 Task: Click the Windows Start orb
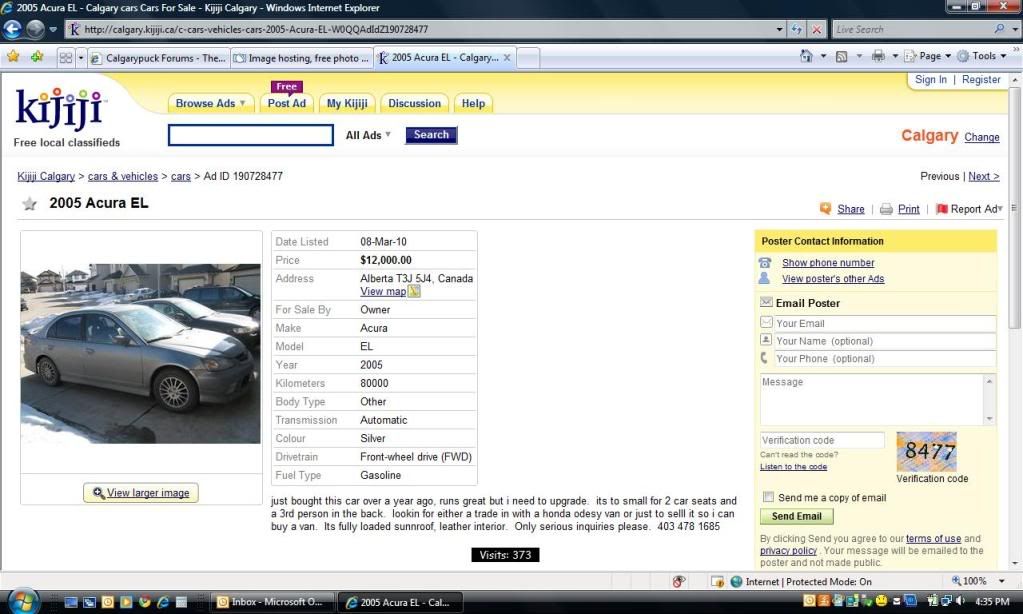click(x=21, y=601)
